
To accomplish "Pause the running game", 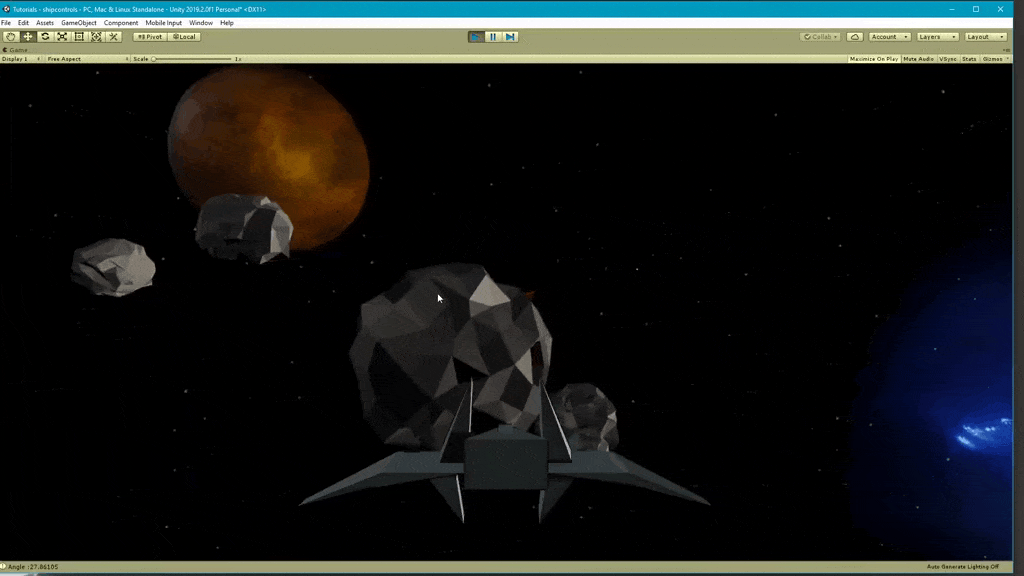I will pyautogui.click(x=493, y=37).
